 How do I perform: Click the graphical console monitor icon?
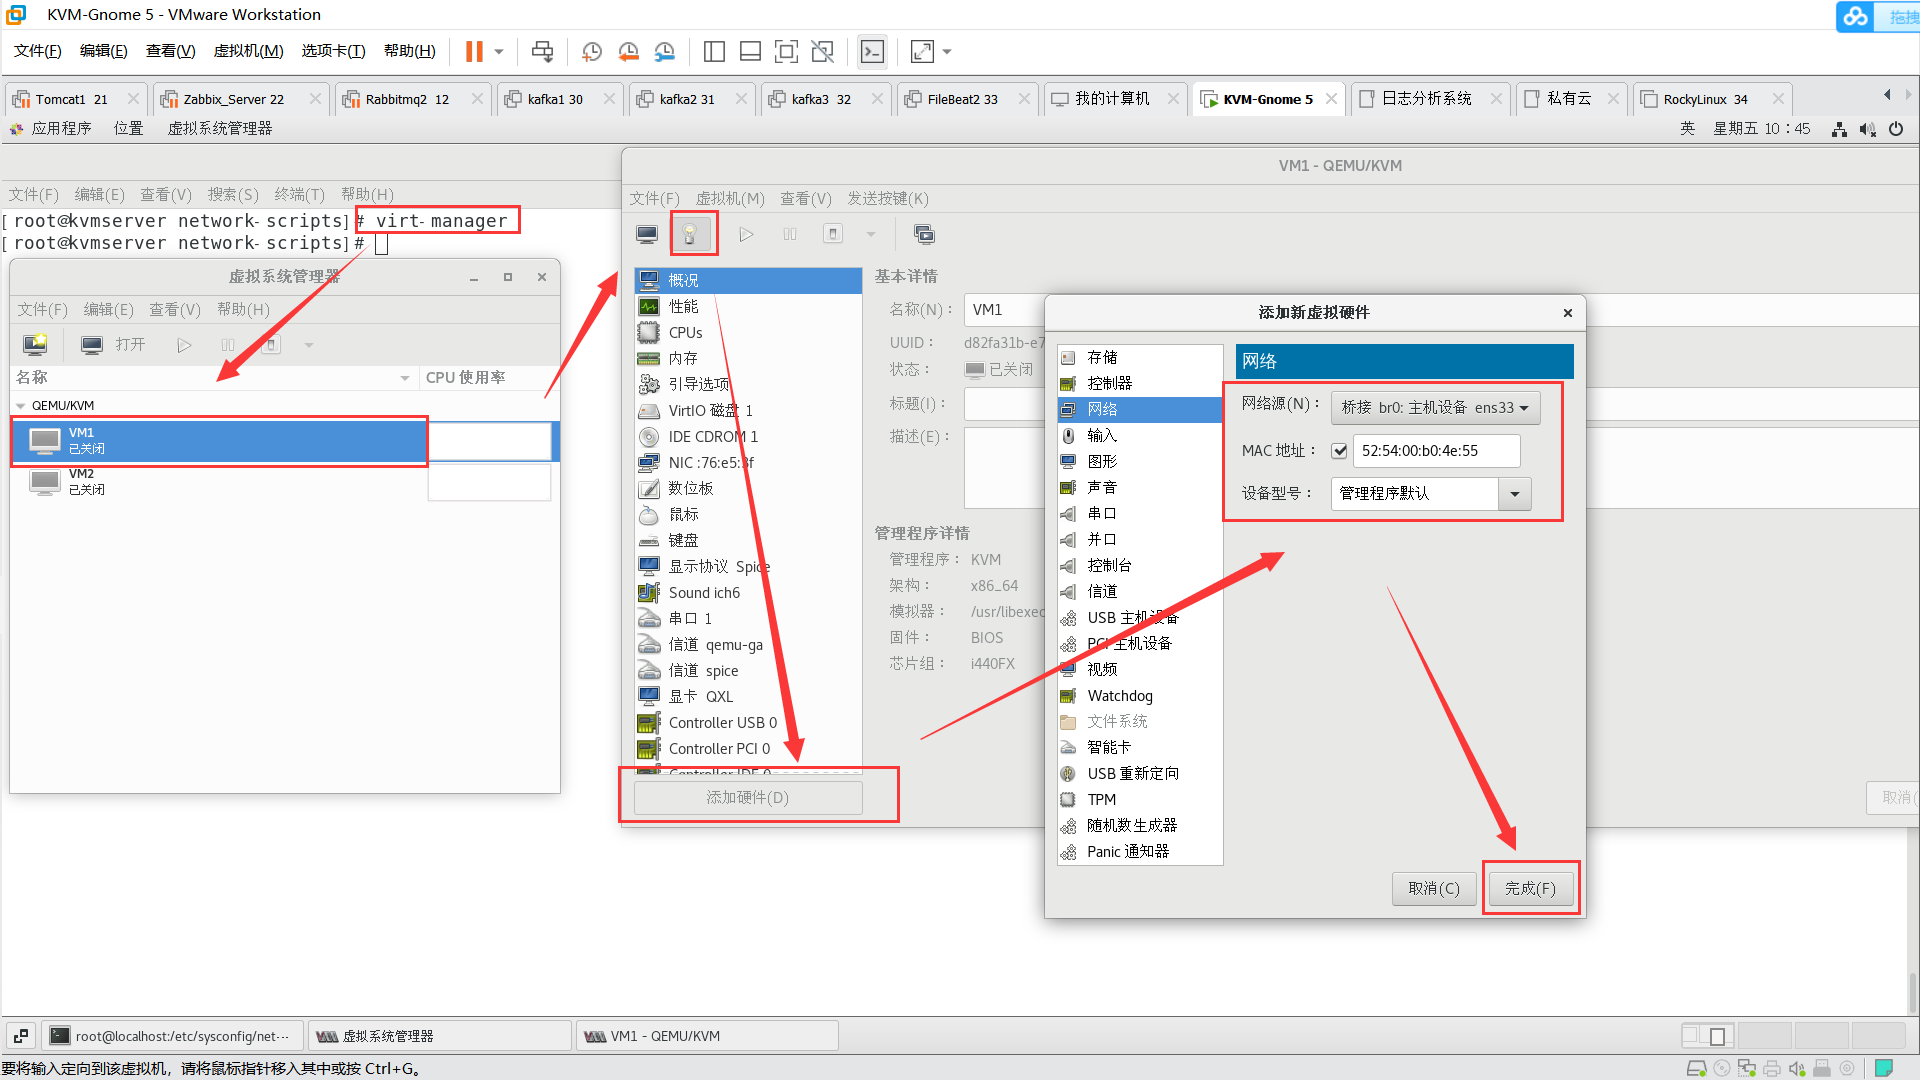coord(647,234)
